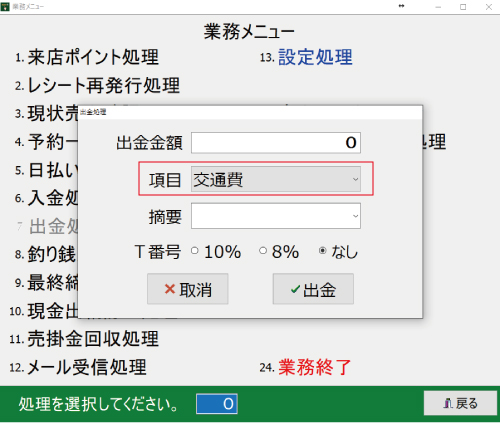
Task: Select the 10% T番号 radio button
Action: 195,251
